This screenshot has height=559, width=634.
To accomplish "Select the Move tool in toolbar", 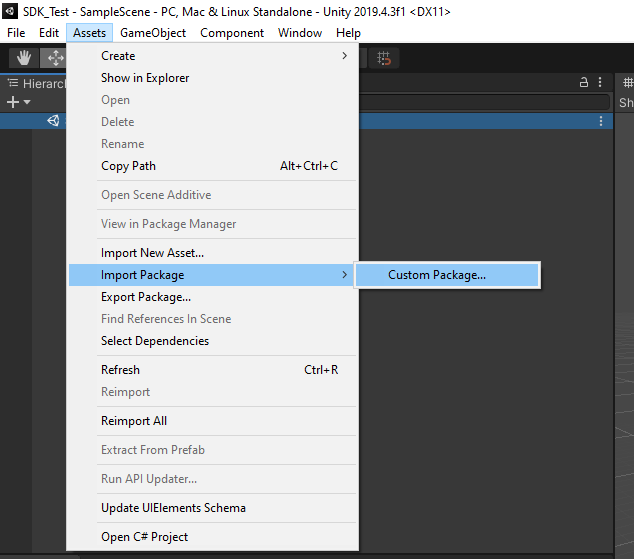I will (x=54, y=58).
